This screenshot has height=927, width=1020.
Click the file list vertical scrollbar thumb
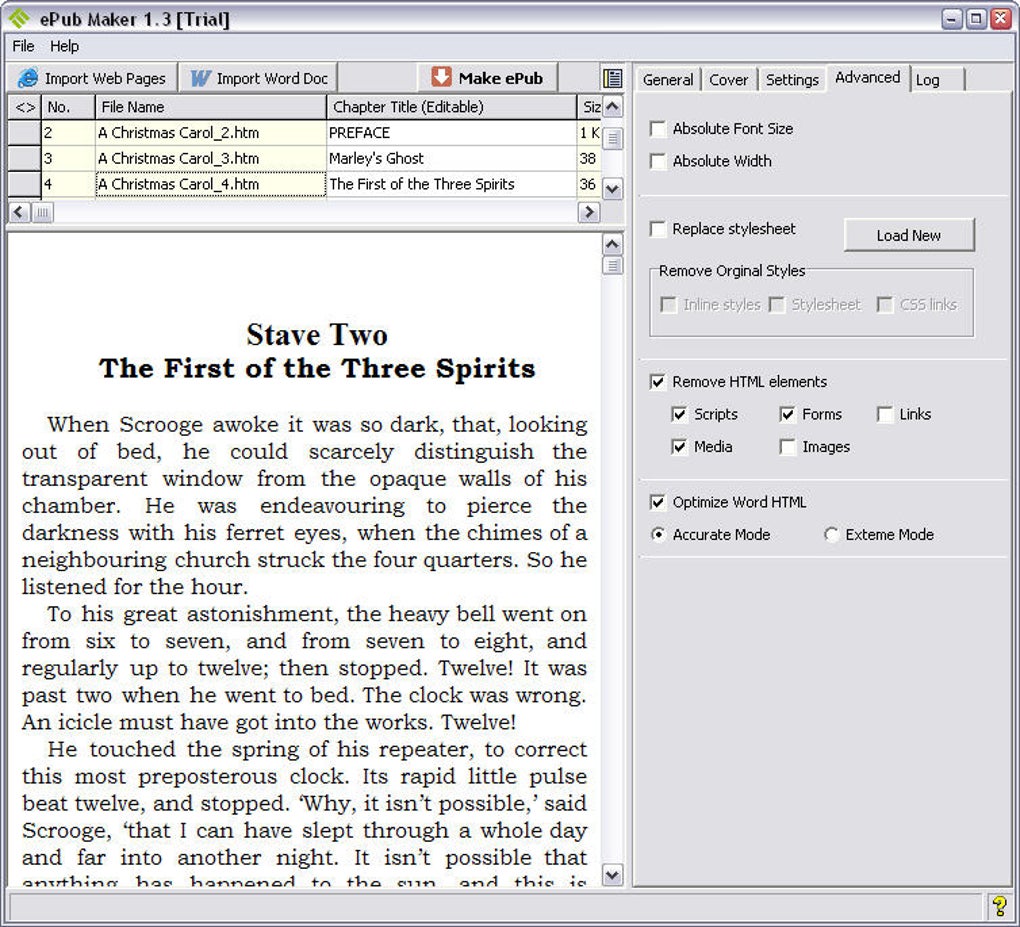612,139
